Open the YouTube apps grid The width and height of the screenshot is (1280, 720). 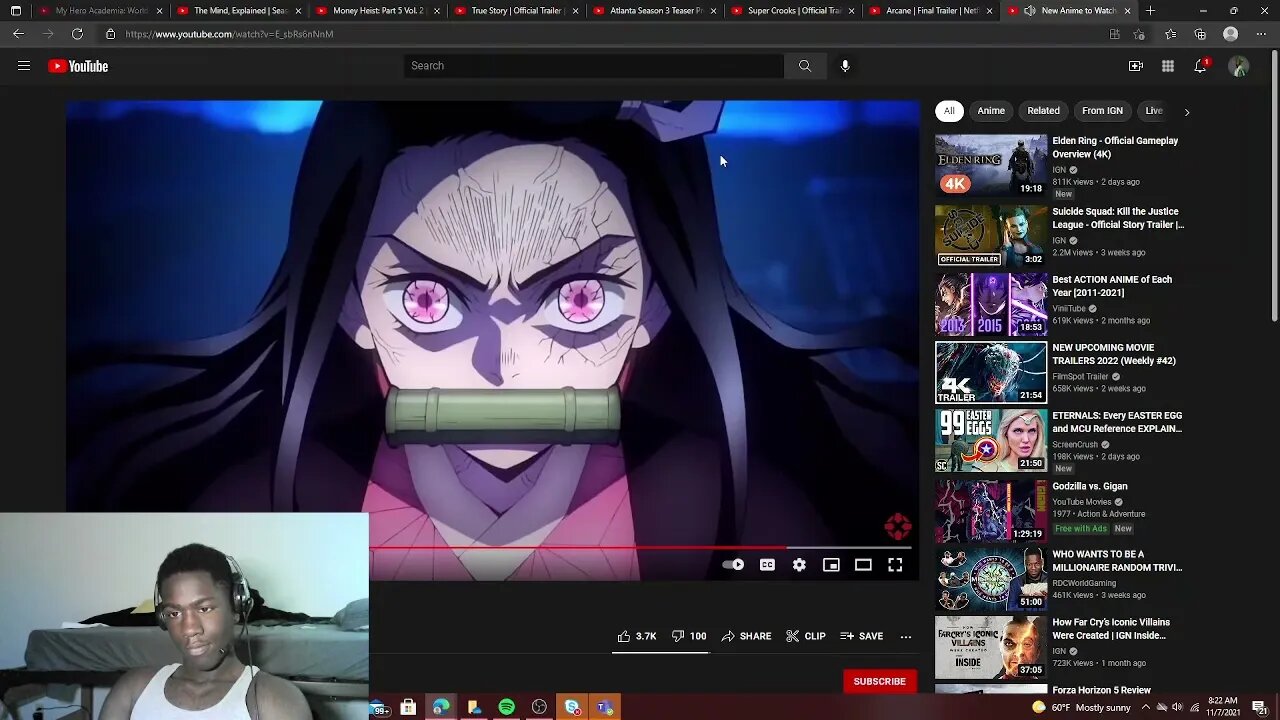pyautogui.click(x=1168, y=66)
